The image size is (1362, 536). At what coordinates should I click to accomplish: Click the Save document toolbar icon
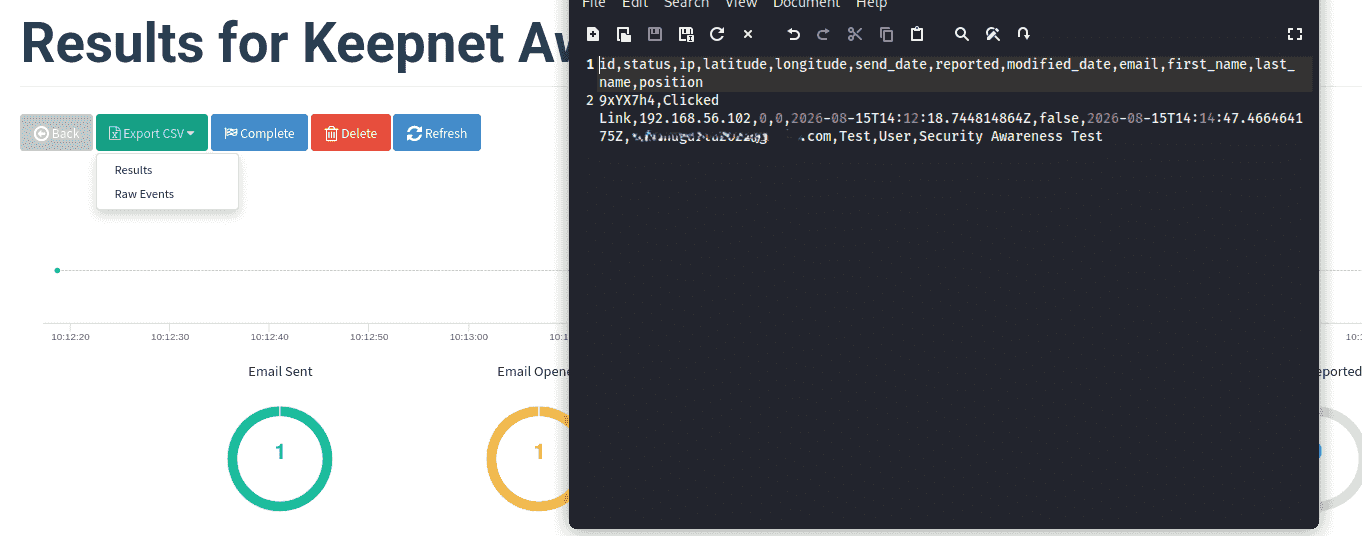tap(655, 34)
